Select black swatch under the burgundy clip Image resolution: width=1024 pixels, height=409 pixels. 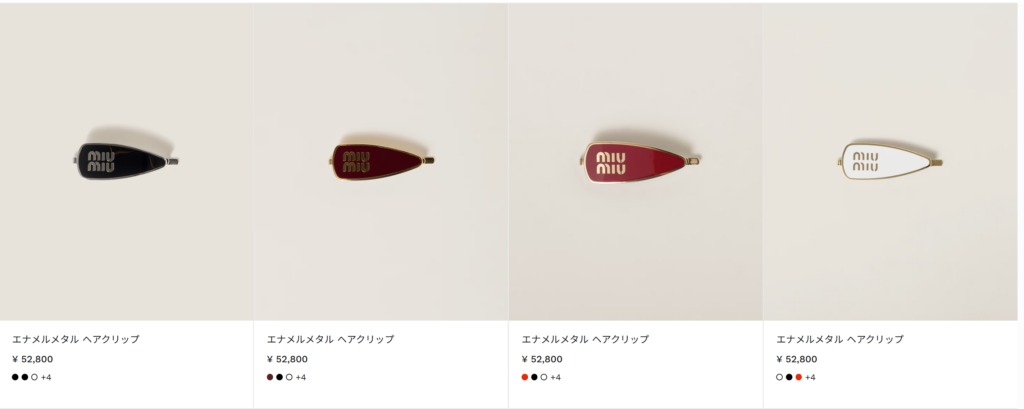(x=280, y=377)
